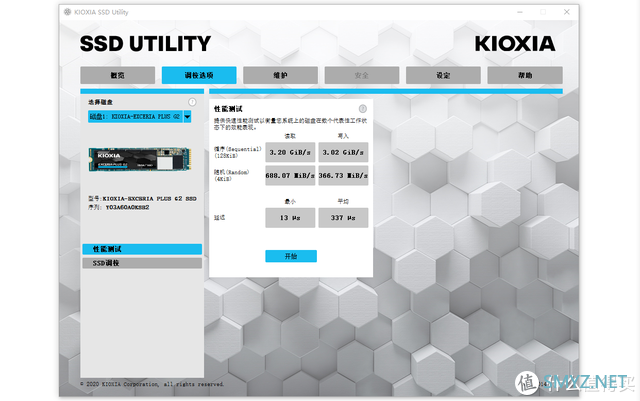Select SSD调校 in the left sidebar
This screenshot has width=640, height=401.
point(142,263)
